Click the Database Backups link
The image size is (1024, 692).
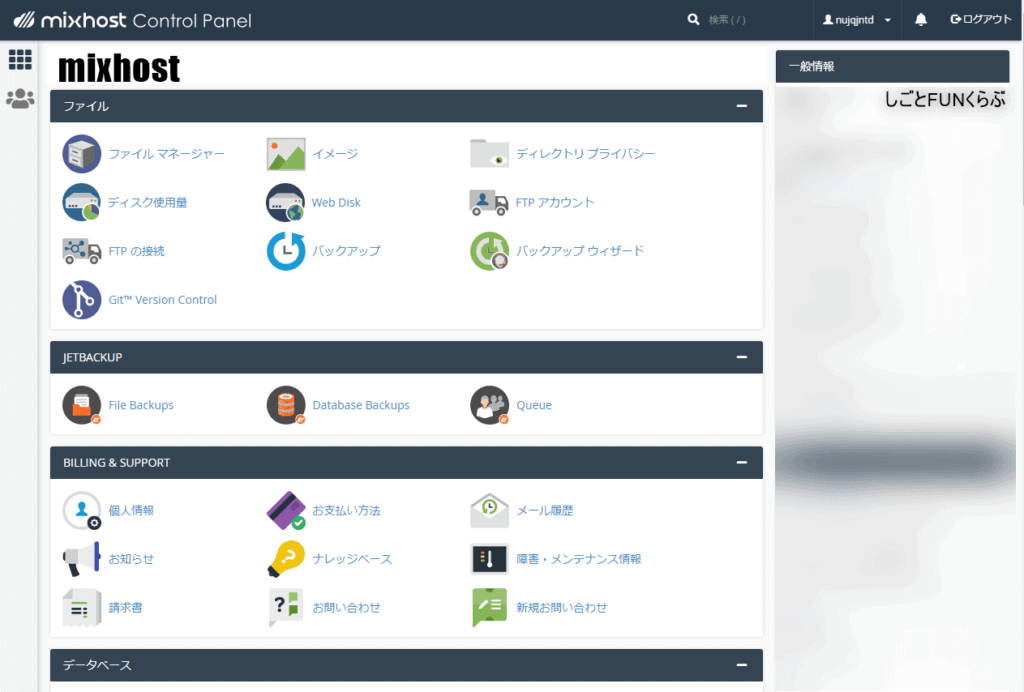[361, 405]
